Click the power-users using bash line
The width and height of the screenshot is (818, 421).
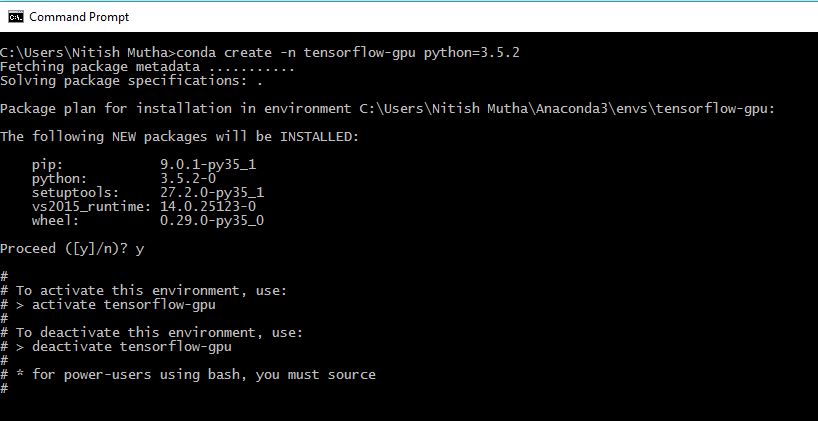point(188,375)
